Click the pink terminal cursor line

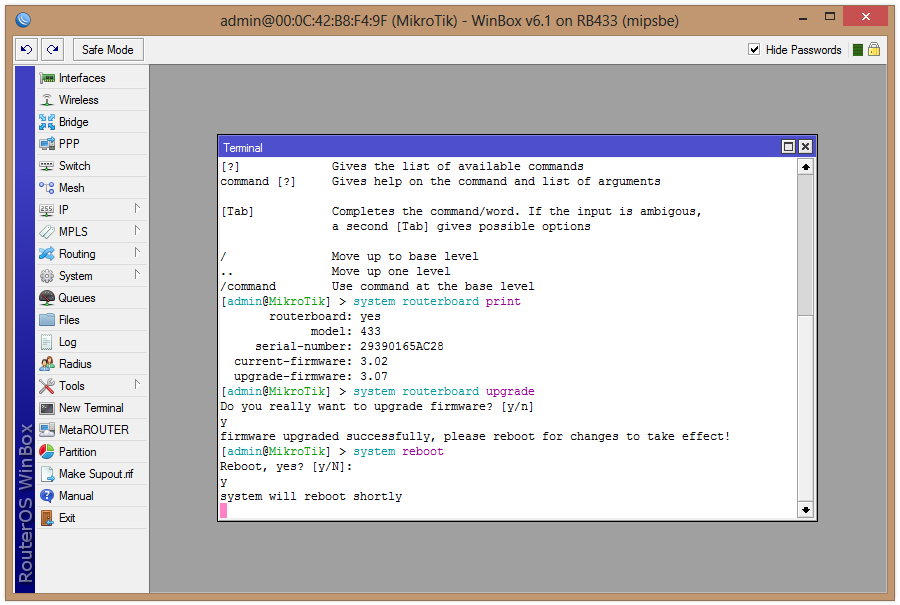pos(224,511)
